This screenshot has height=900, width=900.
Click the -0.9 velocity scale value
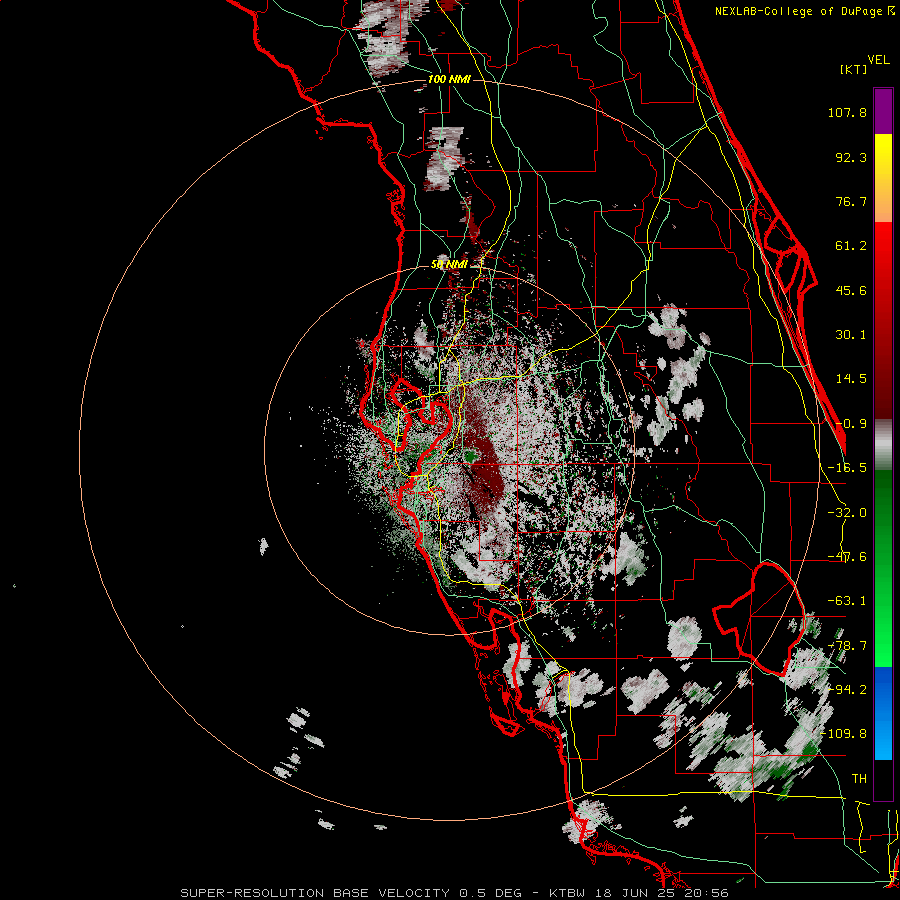[x=851, y=424]
